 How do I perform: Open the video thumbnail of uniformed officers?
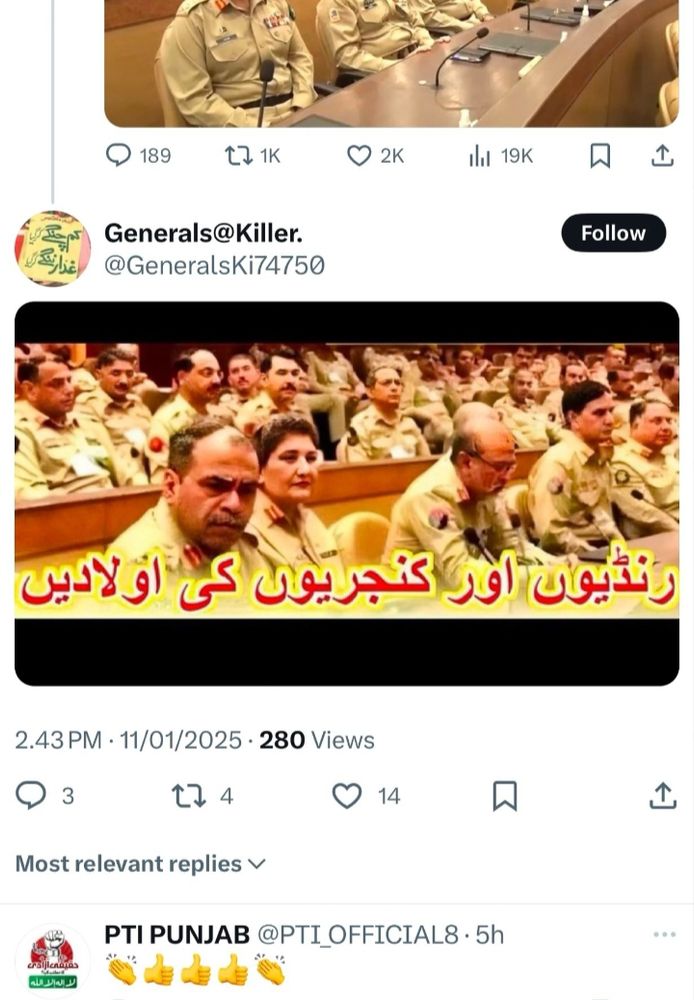tap(347, 494)
